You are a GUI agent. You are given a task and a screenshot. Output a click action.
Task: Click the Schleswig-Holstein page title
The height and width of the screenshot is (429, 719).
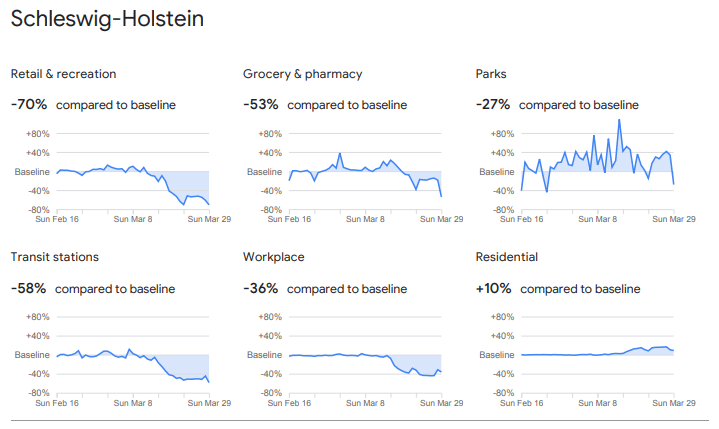pyautogui.click(x=120, y=20)
